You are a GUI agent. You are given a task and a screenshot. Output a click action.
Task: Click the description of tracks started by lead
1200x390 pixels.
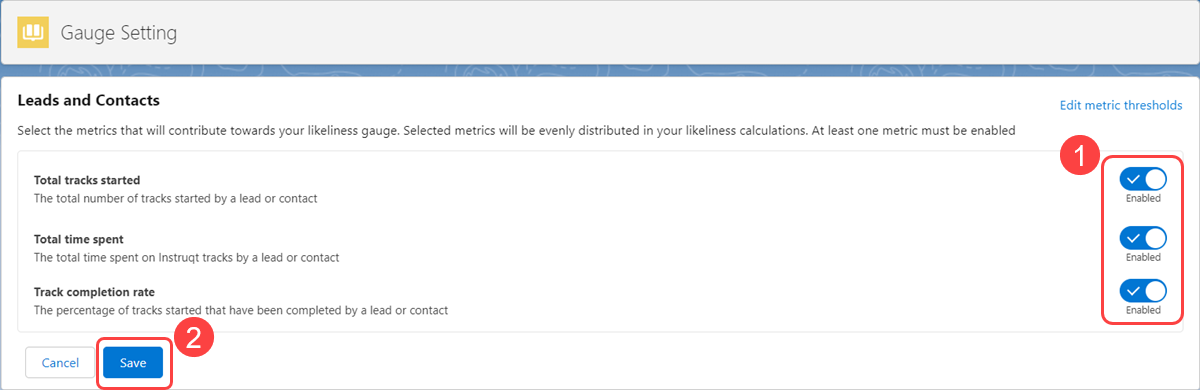click(x=176, y=198)
